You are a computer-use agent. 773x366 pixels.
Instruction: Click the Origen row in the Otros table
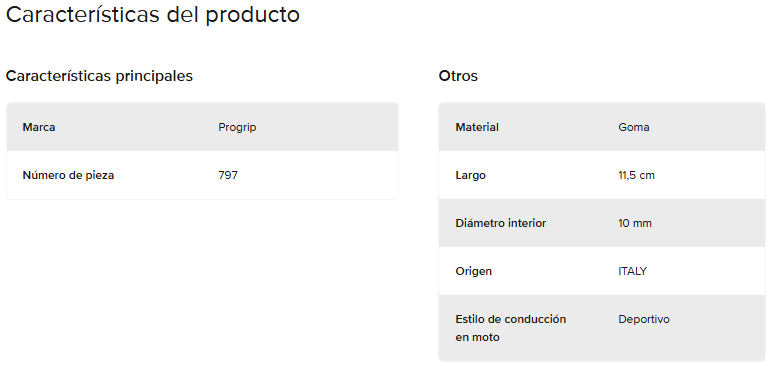point(601,271)
